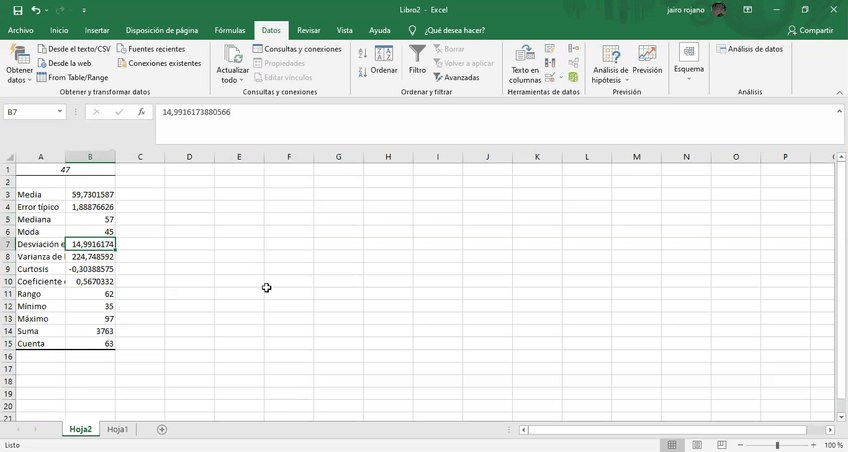Viewport: 848px width, 452px height.
Task: Click the Compartir share button
Action: click(810, 30)
